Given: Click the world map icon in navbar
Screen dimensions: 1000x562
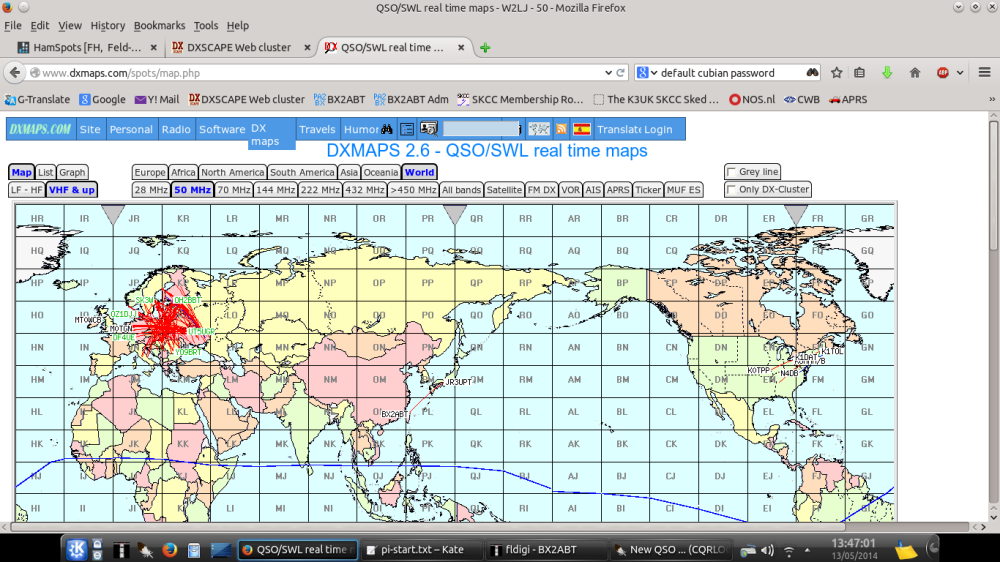Looking at the screenshot, I should 538,129.
